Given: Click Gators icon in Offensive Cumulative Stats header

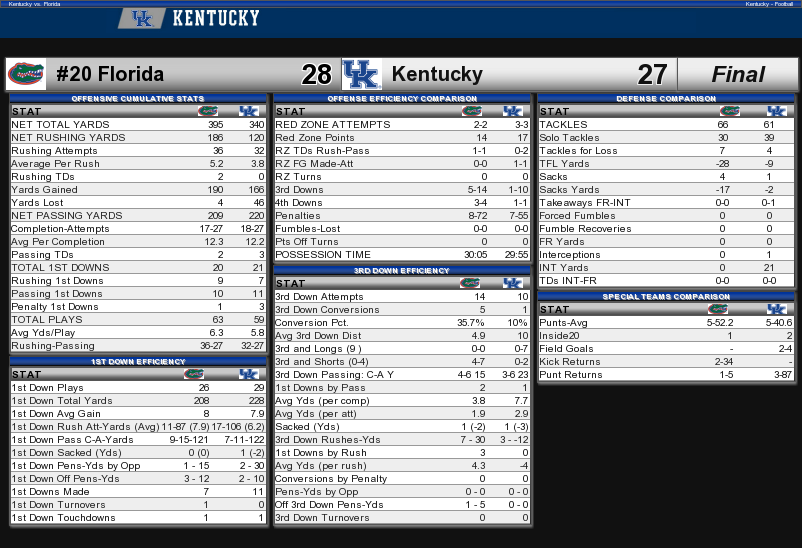Looking at the screenshot, I should click(x=208, y=111).
